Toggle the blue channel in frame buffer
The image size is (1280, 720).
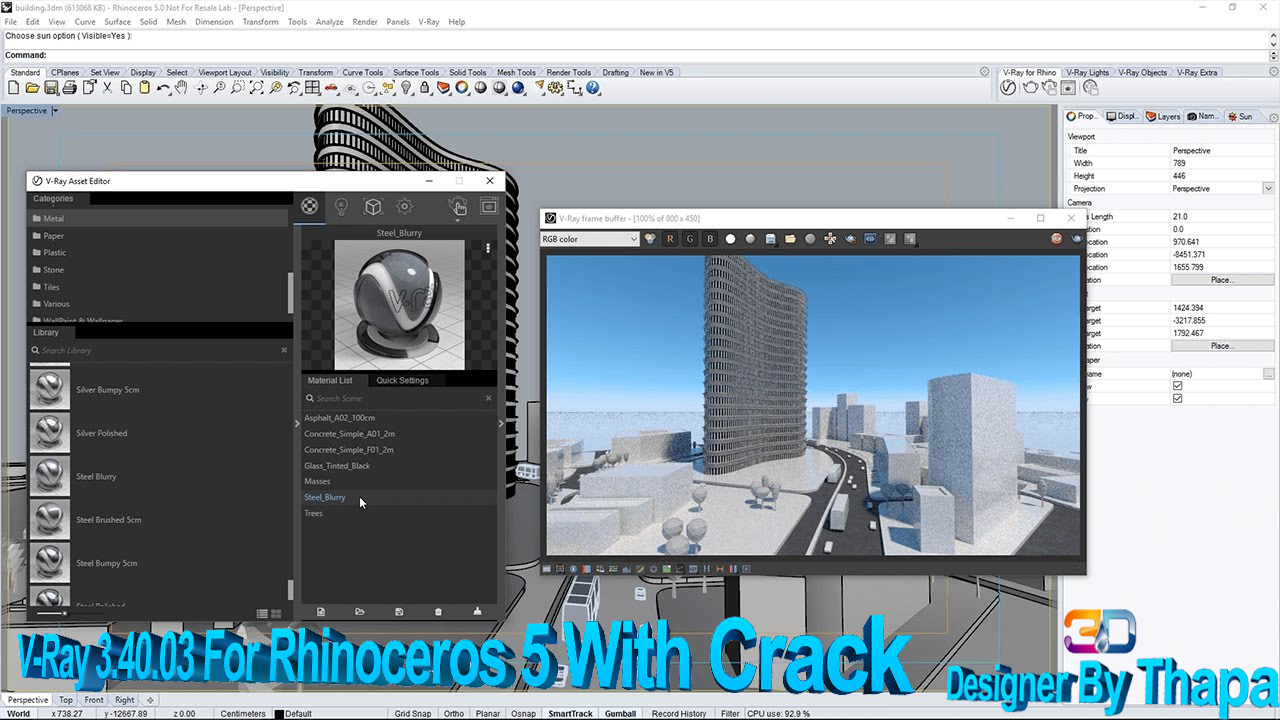point(710,239)
